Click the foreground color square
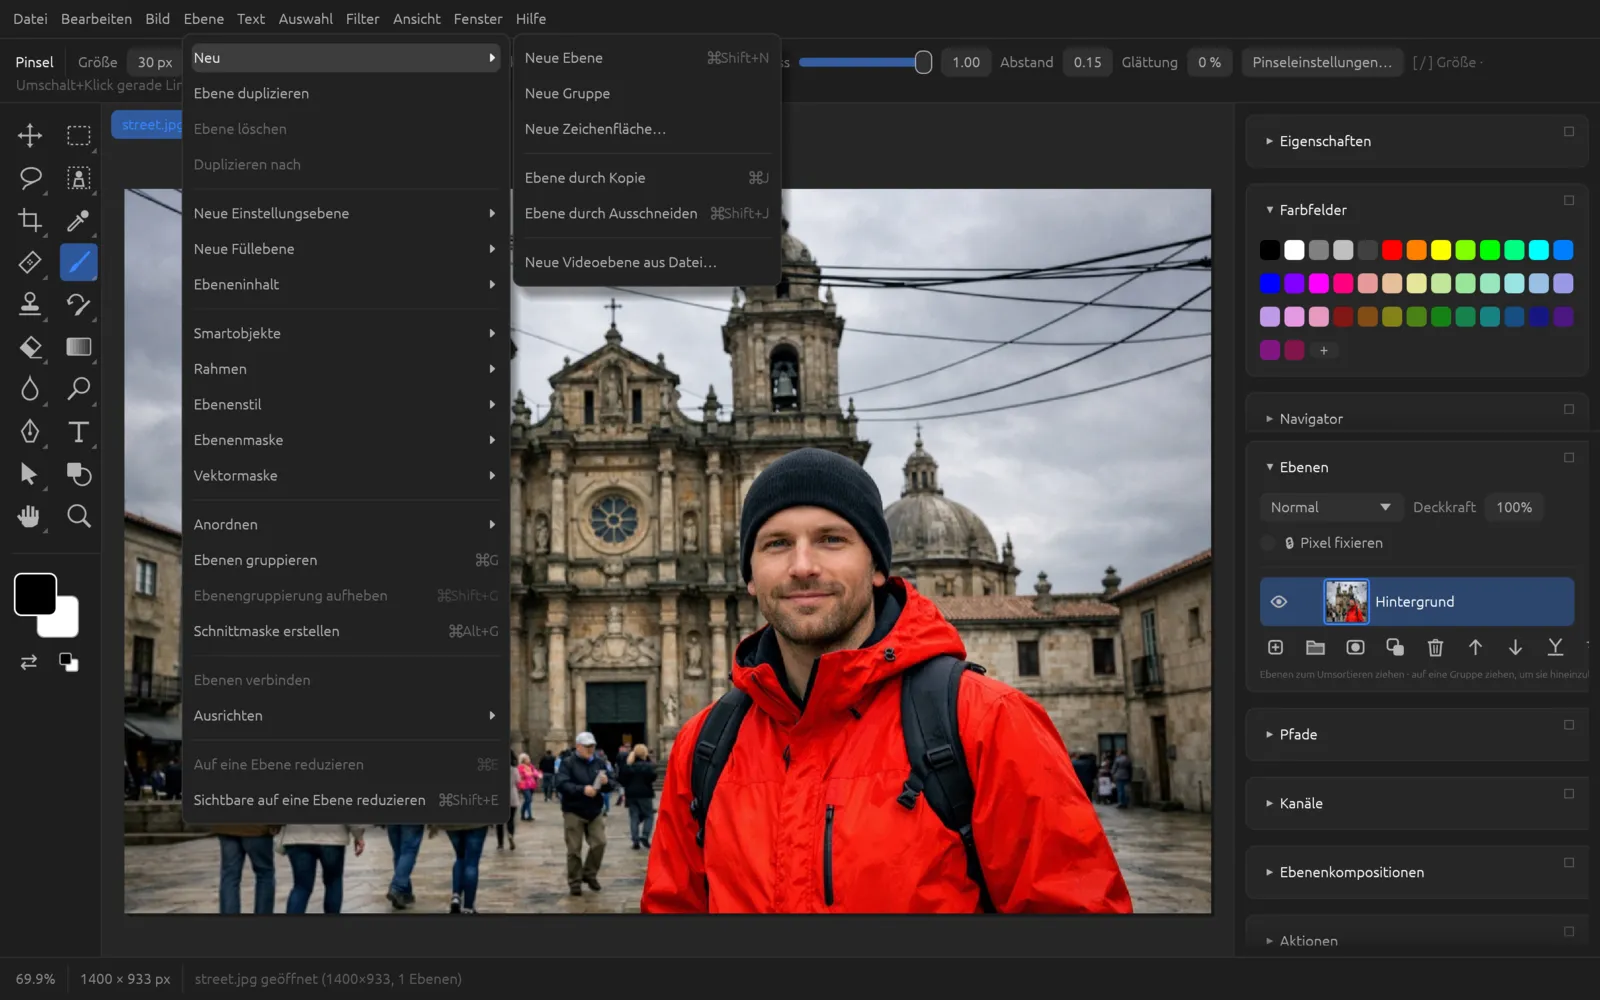 pyautogui.click(x=35, y=594)
